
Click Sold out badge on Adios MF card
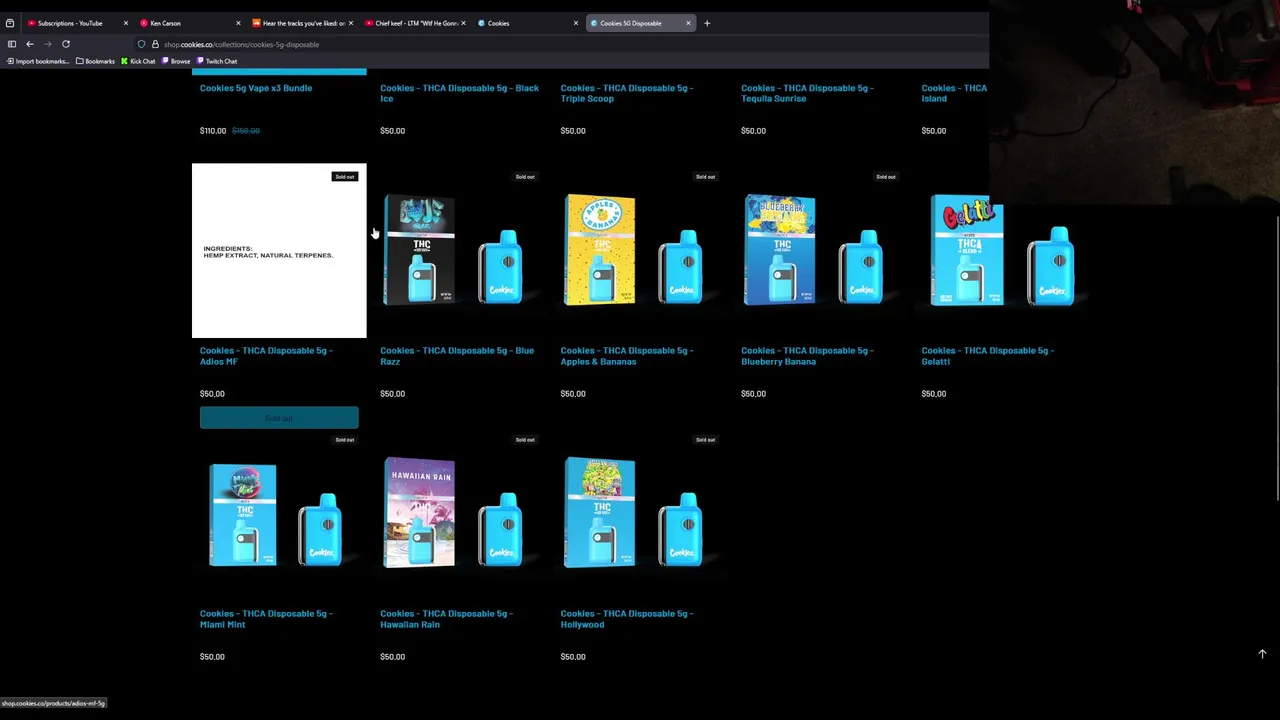click(345, 177)
